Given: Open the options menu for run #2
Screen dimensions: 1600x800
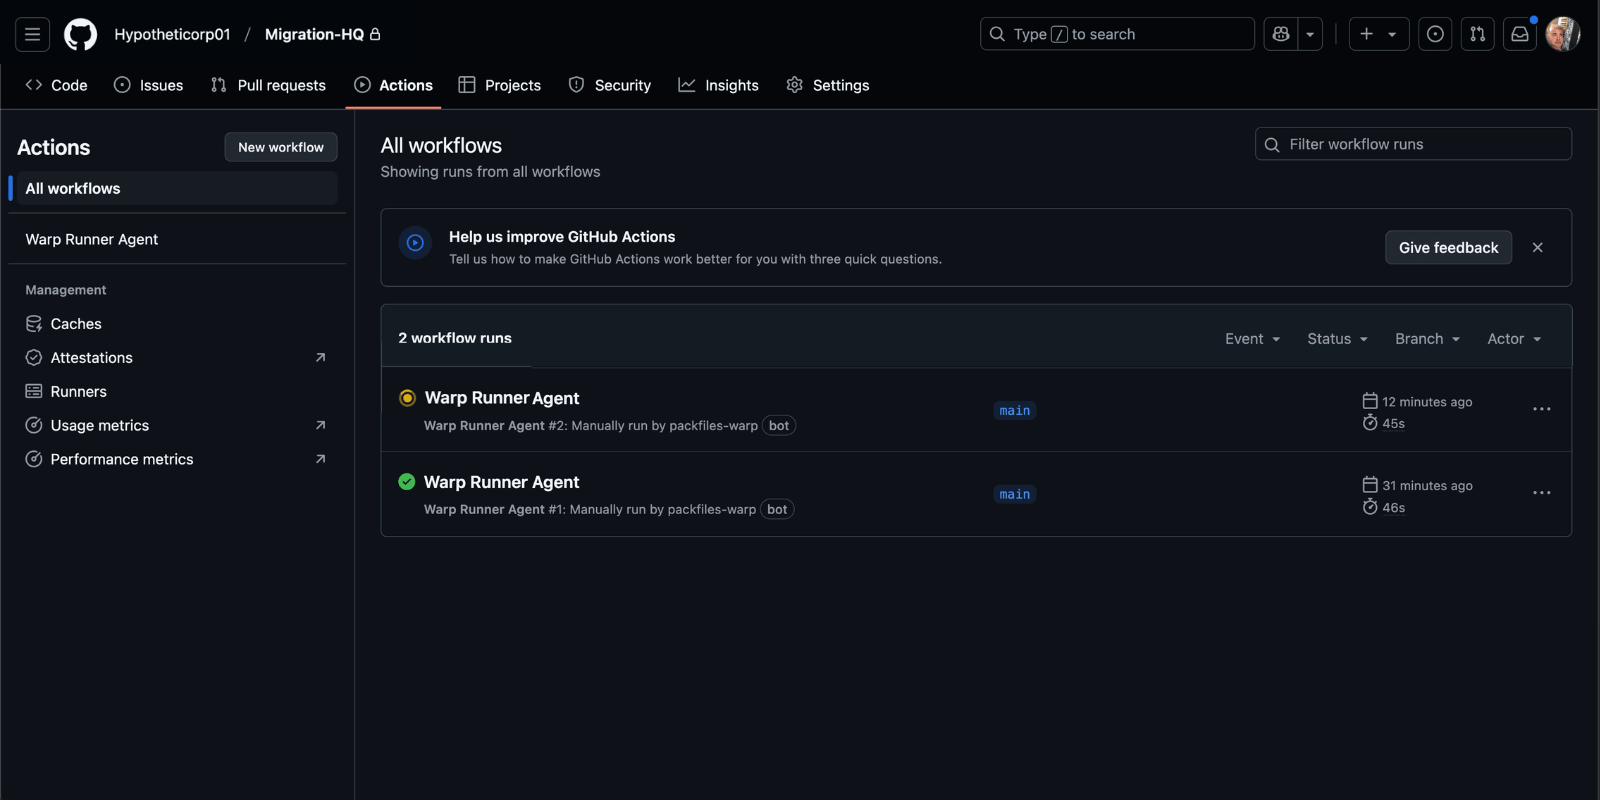Looking at the screenshot, I should 1542,409.
